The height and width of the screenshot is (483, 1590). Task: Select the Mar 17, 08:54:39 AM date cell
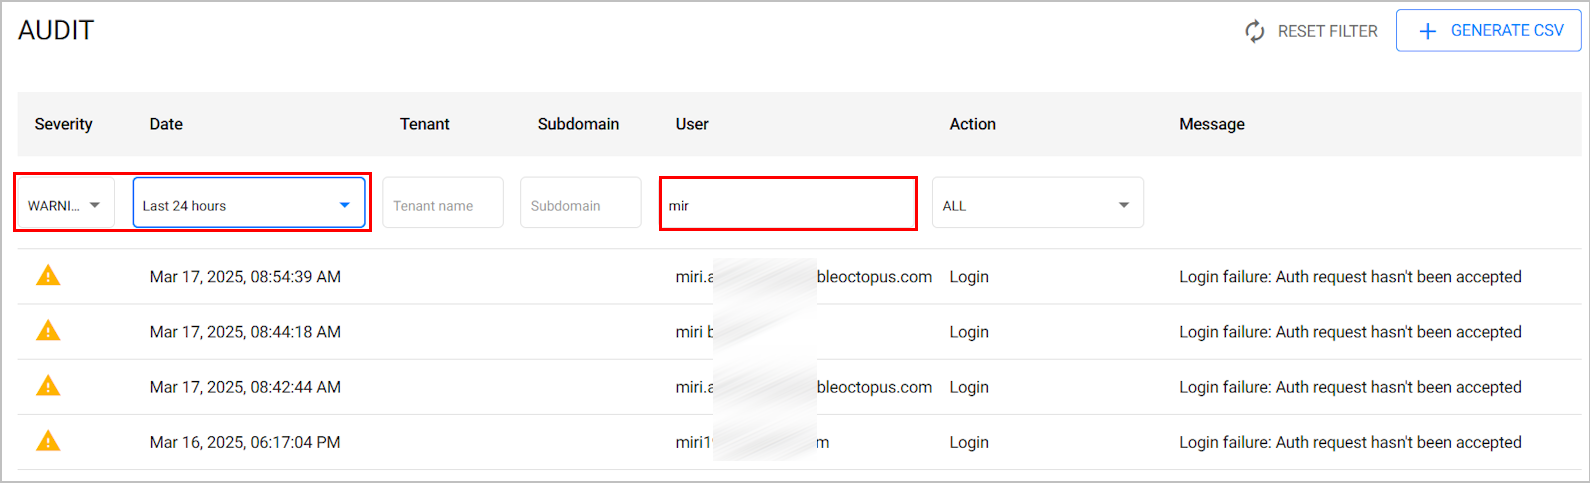click(245, 277)
